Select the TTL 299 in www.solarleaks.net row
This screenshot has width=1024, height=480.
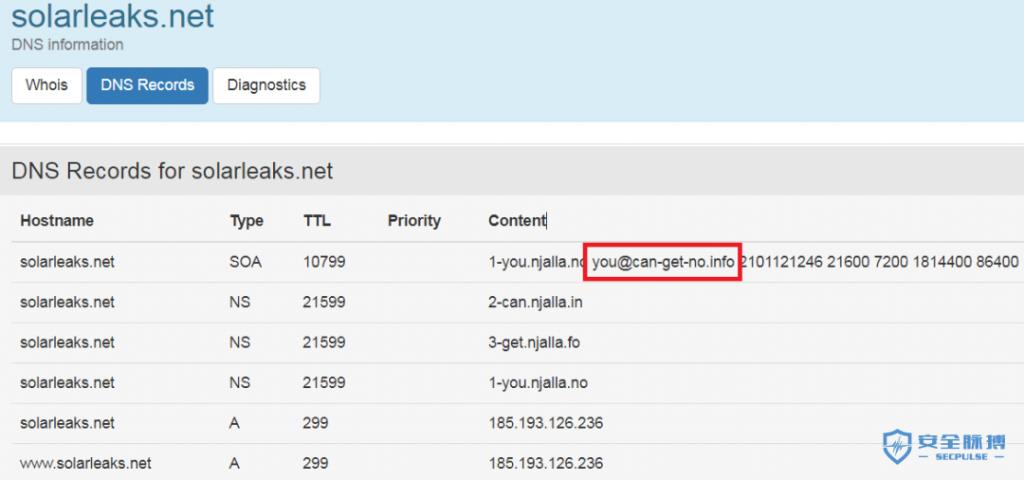[315, 464]
